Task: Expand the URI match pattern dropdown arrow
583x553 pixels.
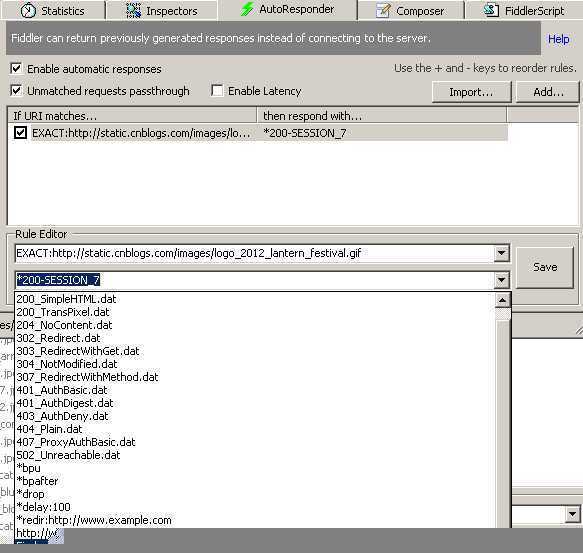Action: coord(501,253)
